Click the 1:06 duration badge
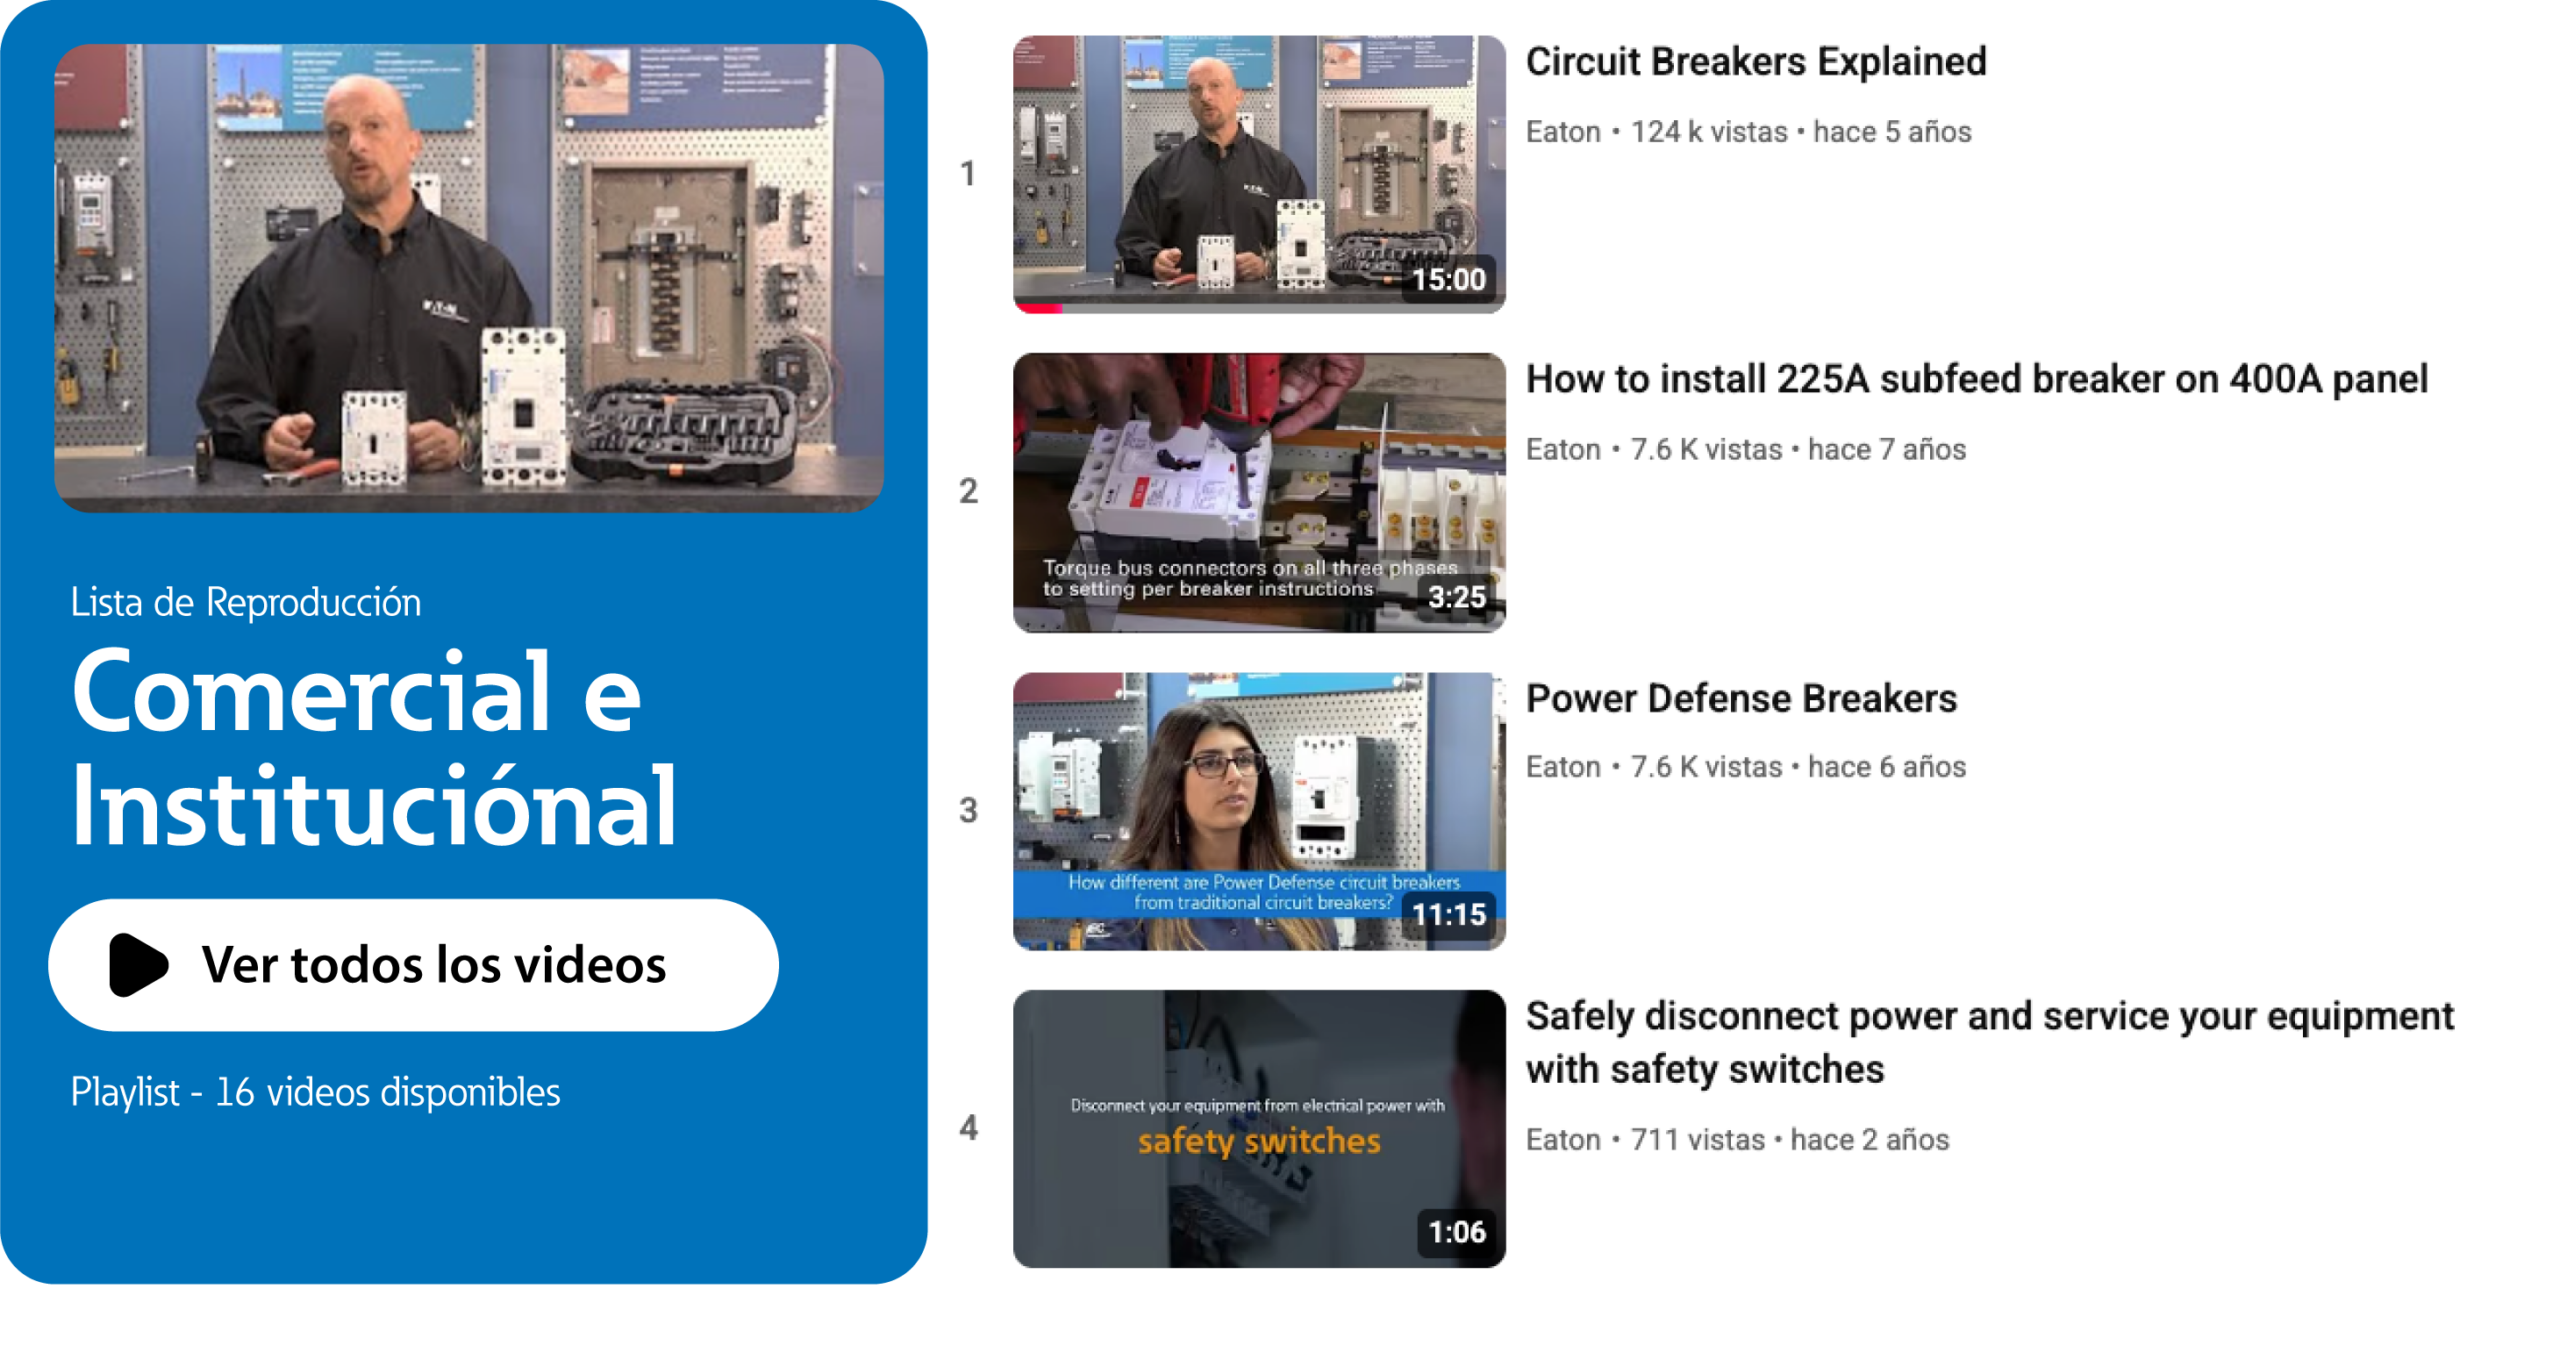Image resolution: width=2560 pixels, height=1346 pixels. pos(1456,1232)
